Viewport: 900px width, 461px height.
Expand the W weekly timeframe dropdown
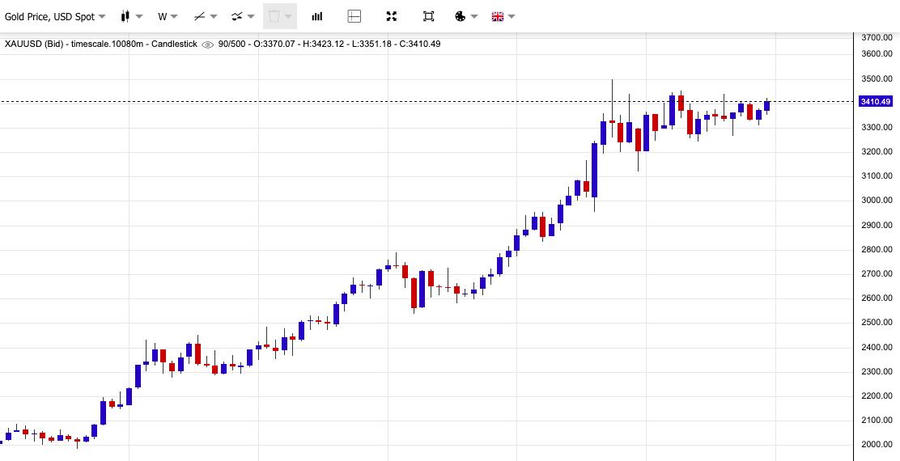(x=167, y=17)
